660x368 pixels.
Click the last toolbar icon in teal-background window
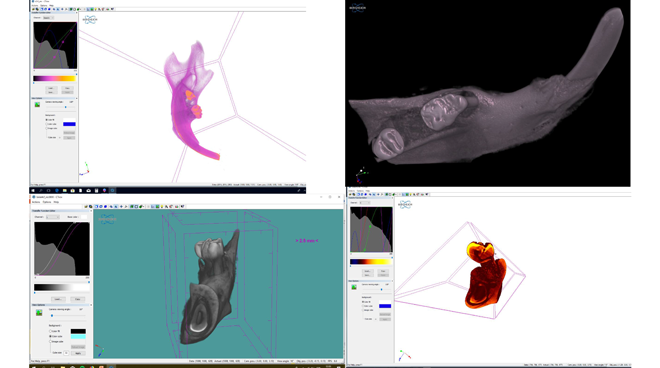182,206
